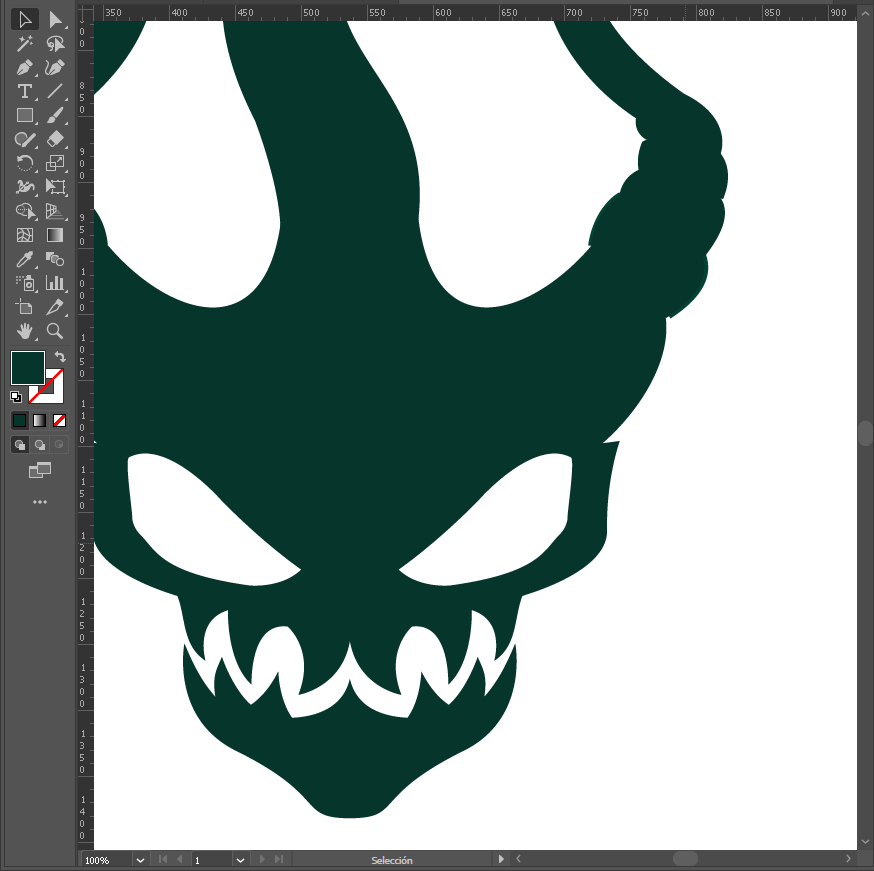Activate the Gradient tool
This screenshot has width=874, height=871.
click(x=55, y=235)
